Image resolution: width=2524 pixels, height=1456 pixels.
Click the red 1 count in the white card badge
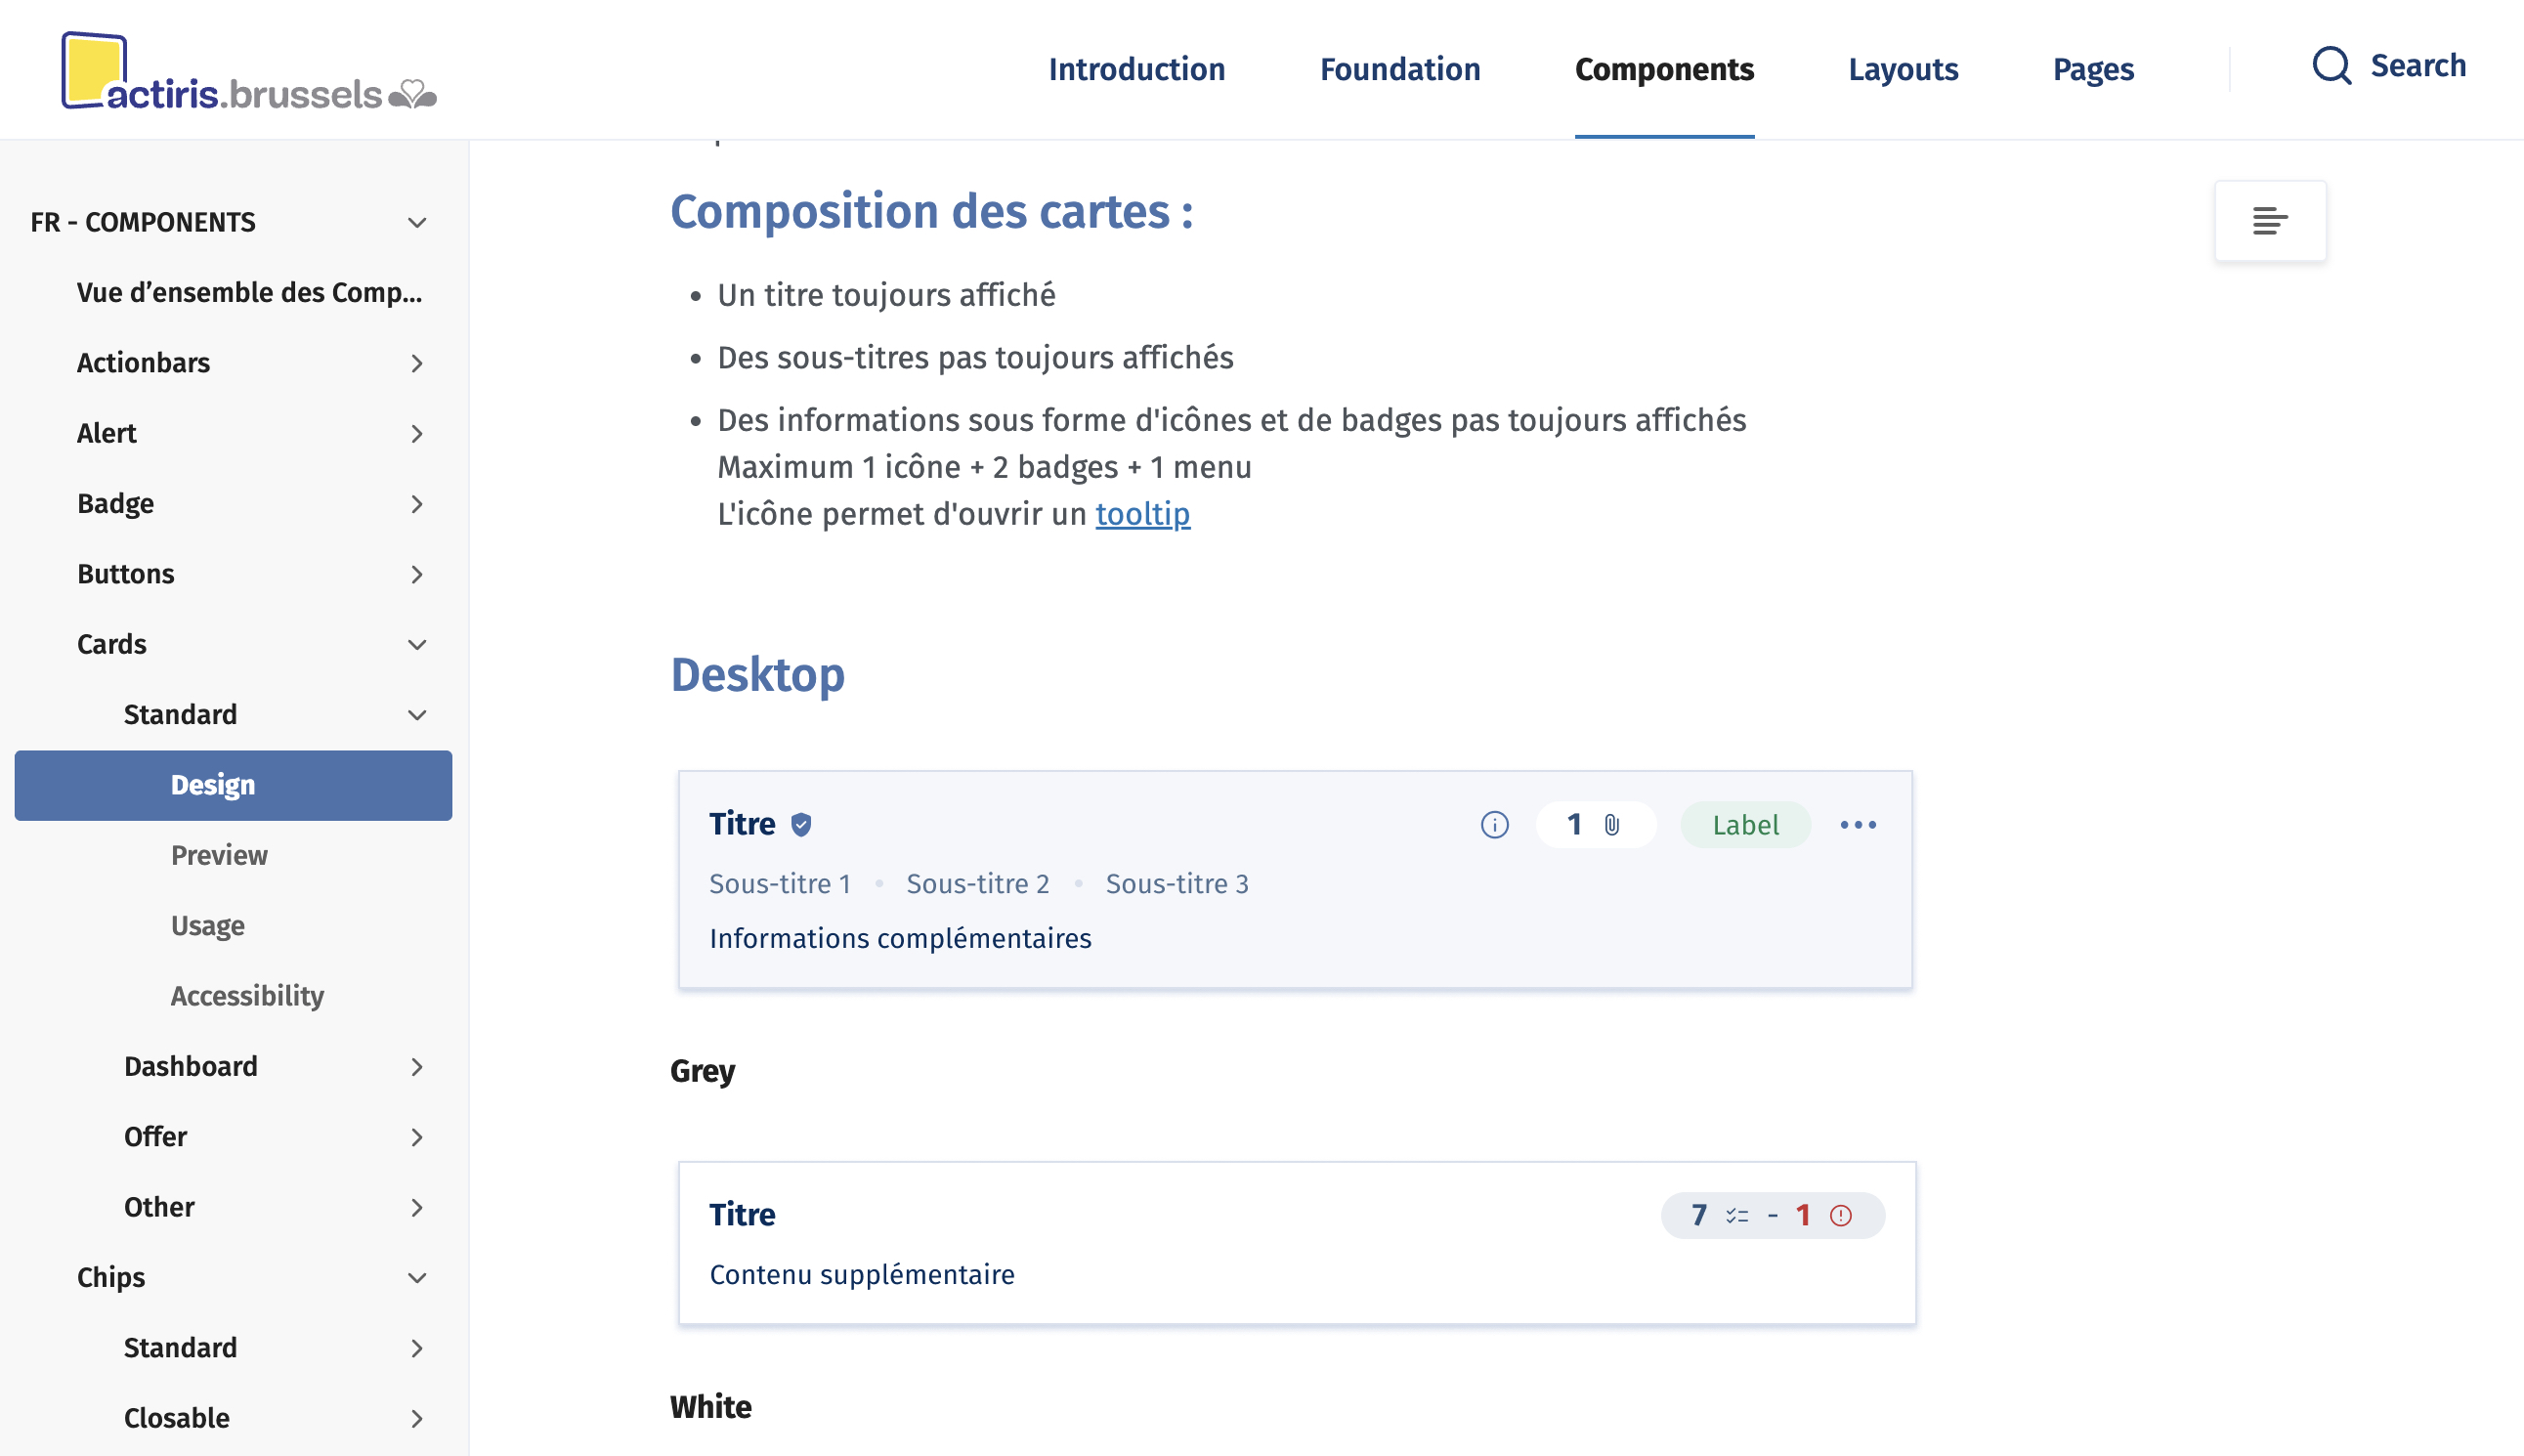point(1802,1216)
